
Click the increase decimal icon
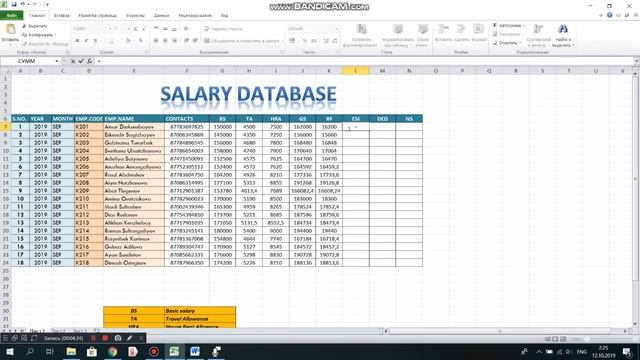[x=326, y=41]
